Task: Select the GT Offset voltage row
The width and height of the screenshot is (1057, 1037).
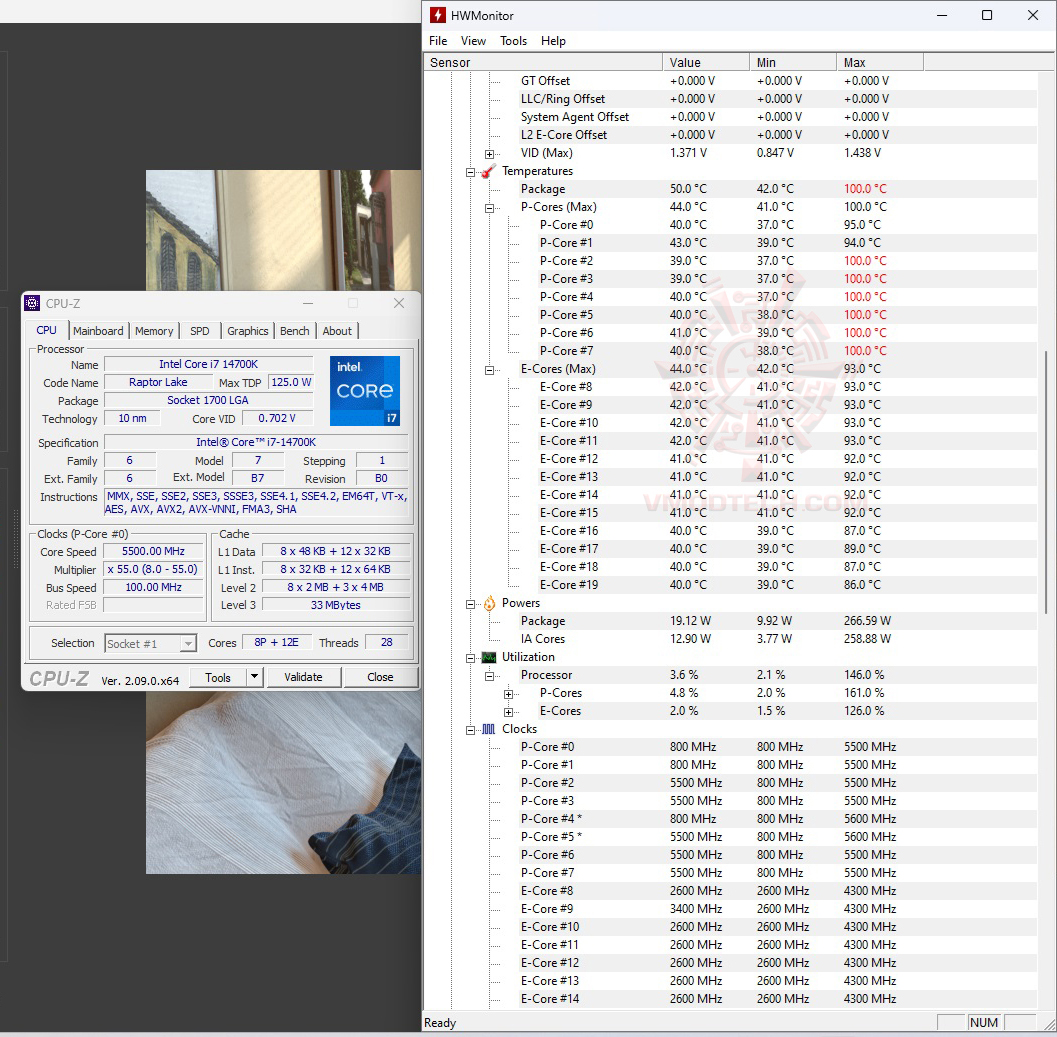Action: [x=778, y=81]
